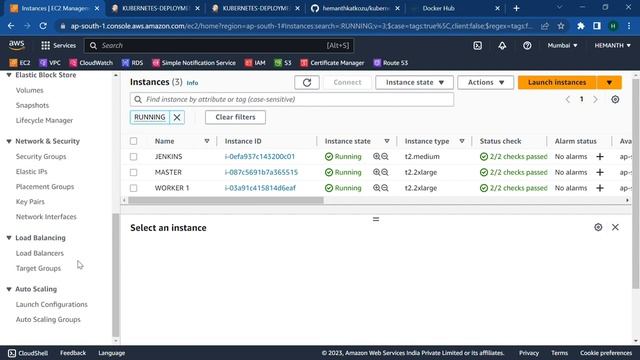Open the Instance state dropdown
Screen dimensions: 640x360
coord(414,82)
